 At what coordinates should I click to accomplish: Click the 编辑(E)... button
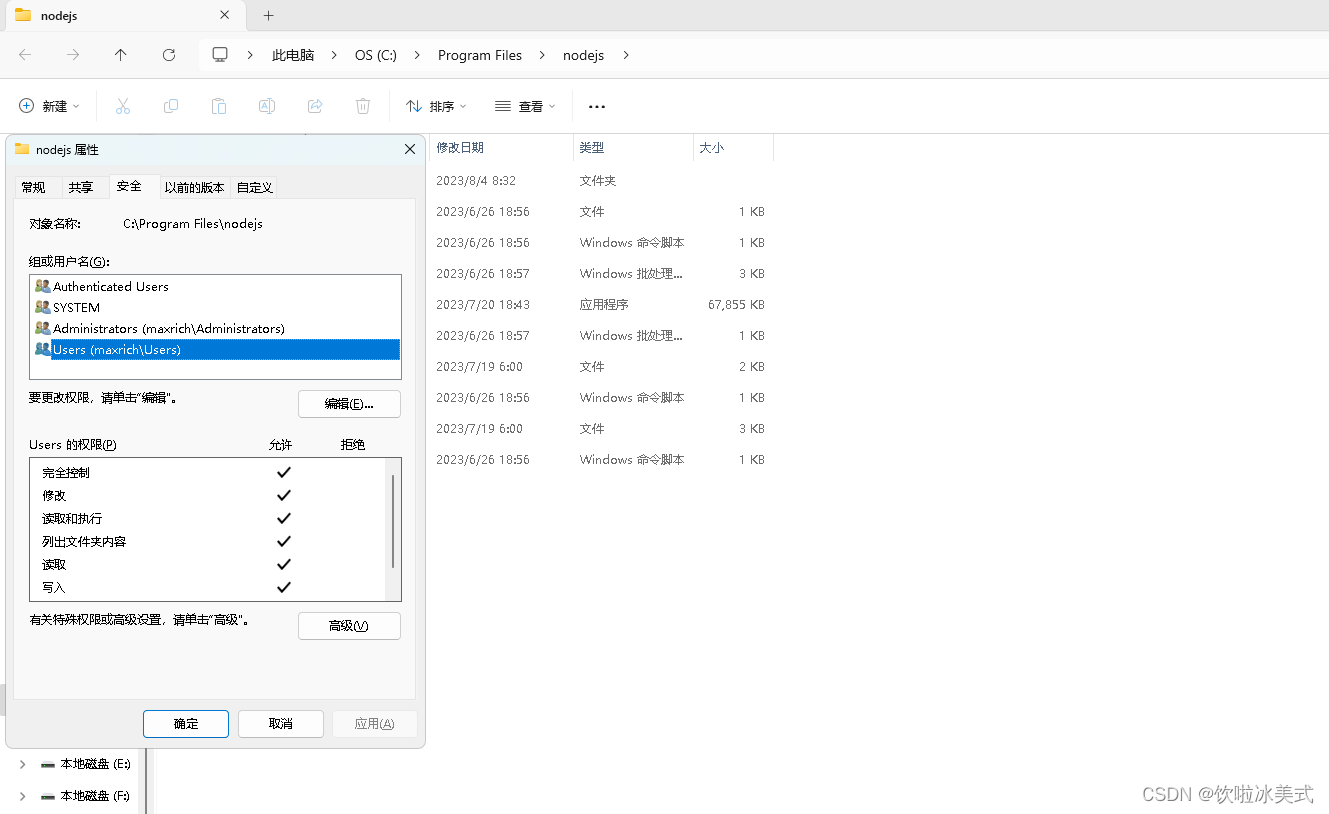(349, 404)
